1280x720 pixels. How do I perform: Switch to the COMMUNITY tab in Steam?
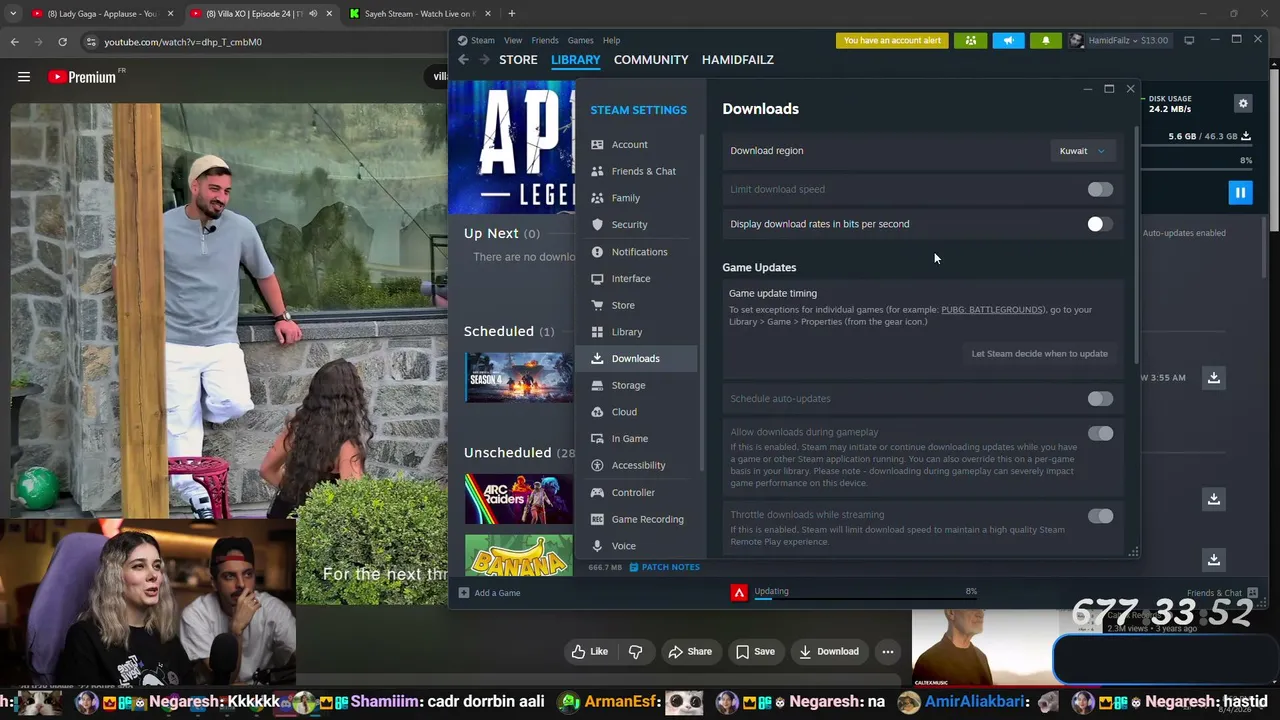[x=651, y=60]
